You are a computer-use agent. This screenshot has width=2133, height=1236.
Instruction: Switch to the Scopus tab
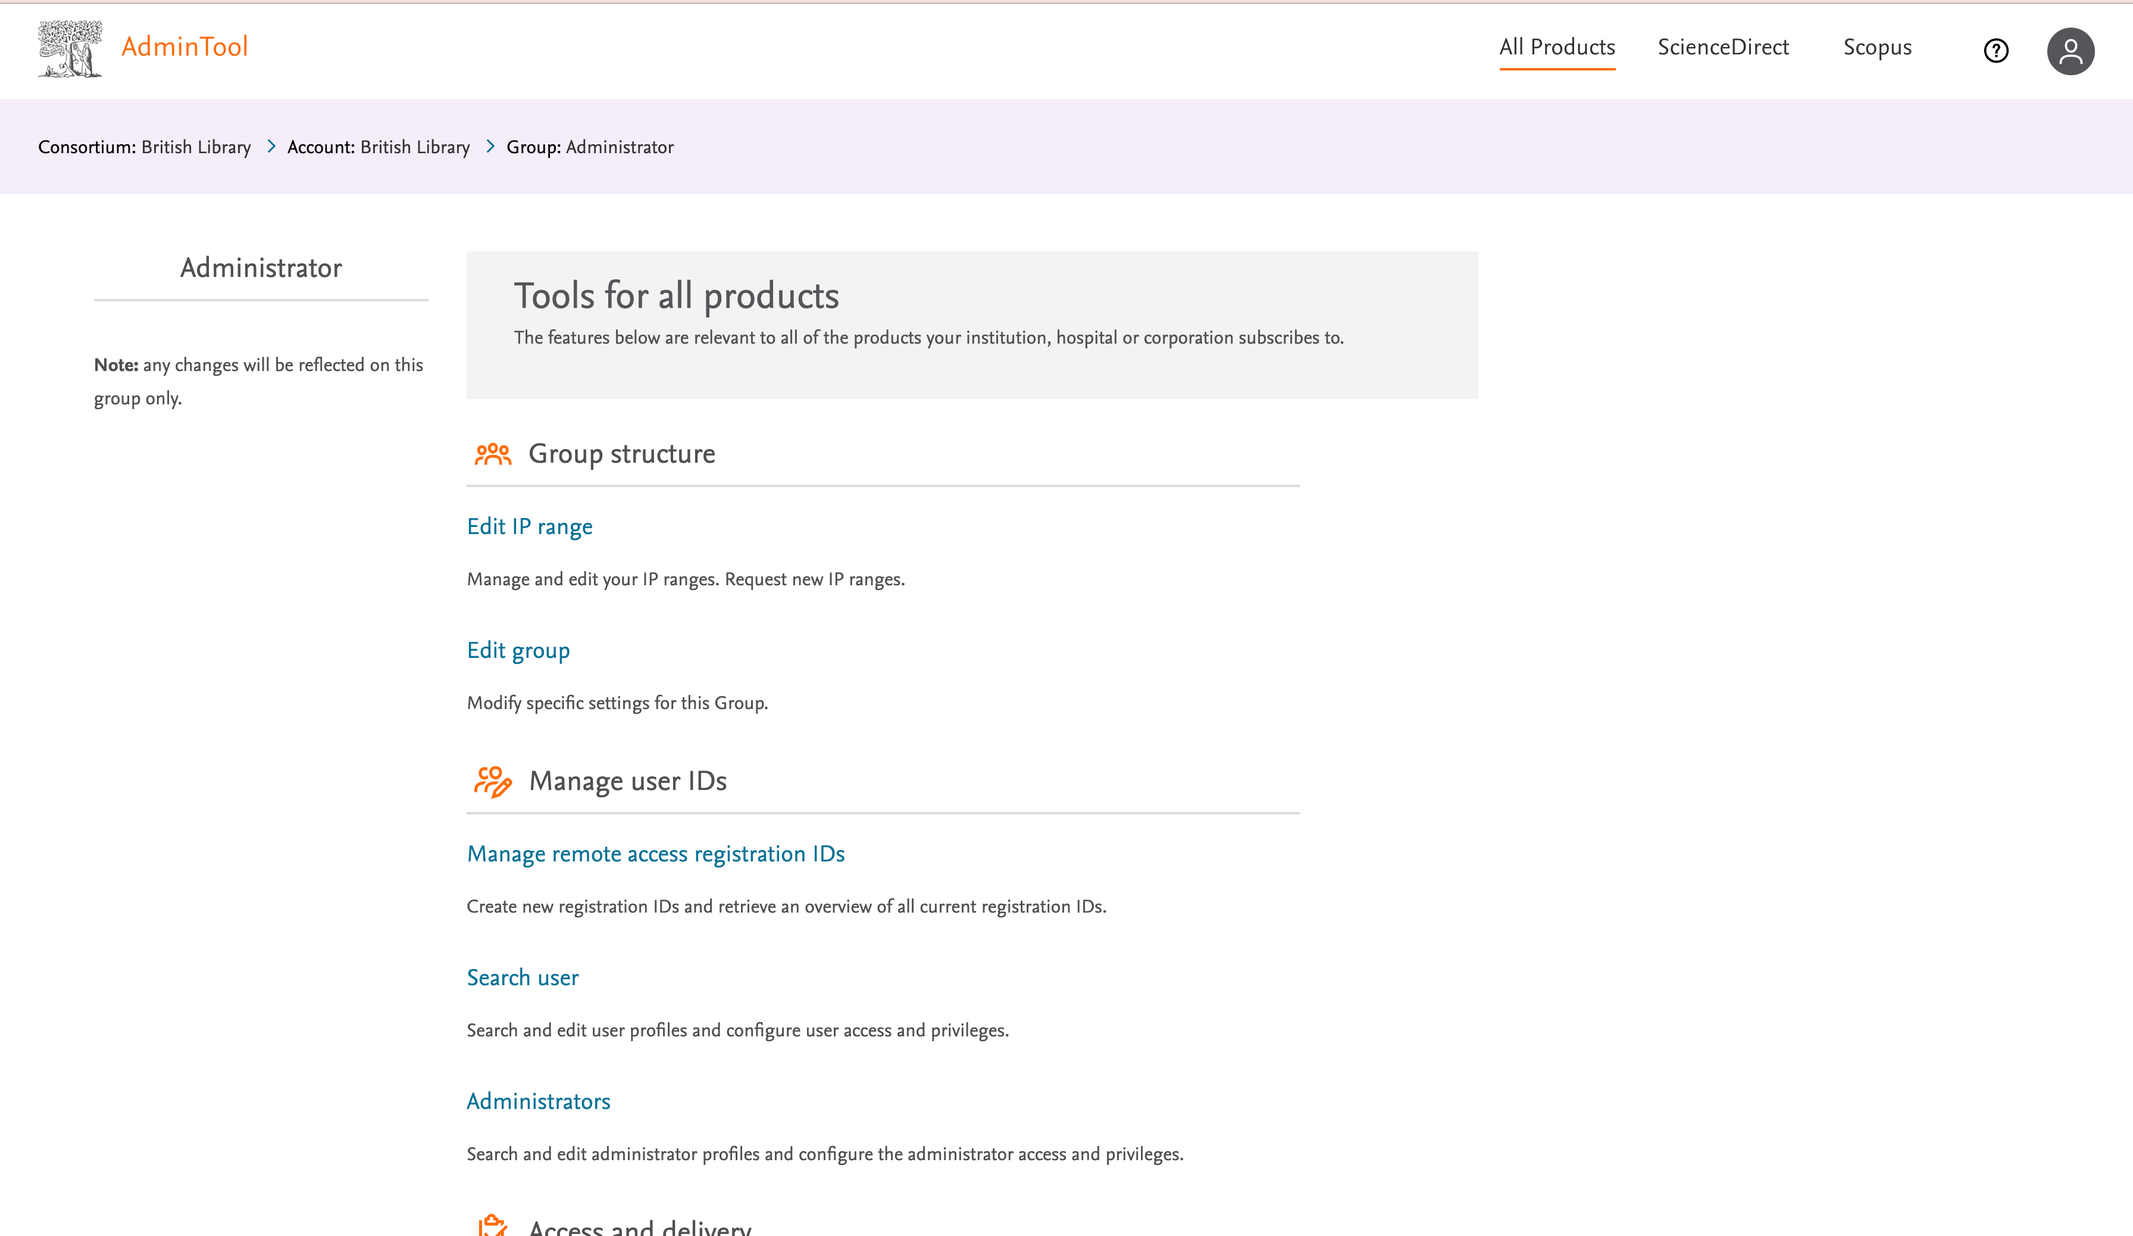click(x=1876, y=48)
